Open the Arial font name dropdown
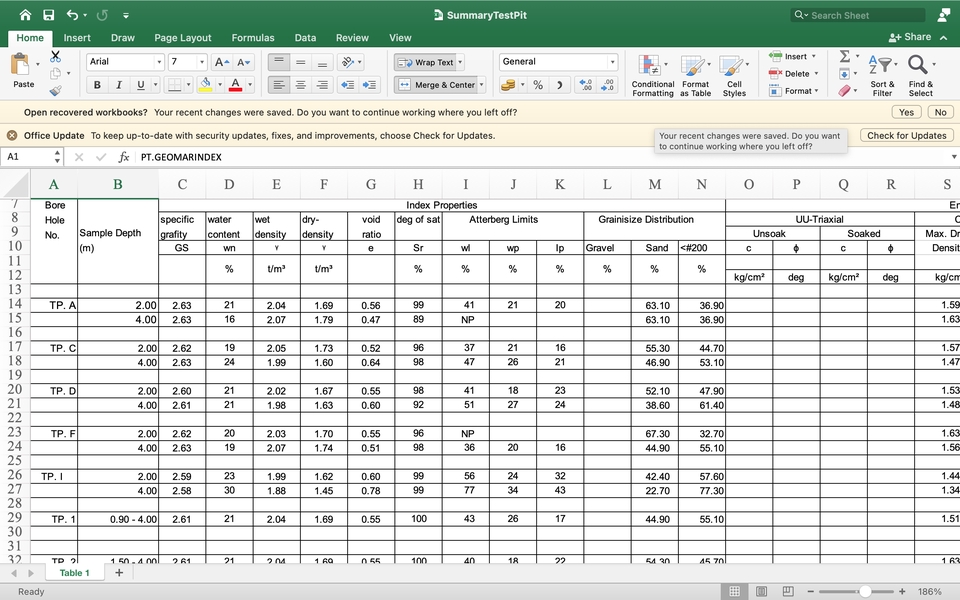This screenshot has width=960, height=600. pos(157,62)
